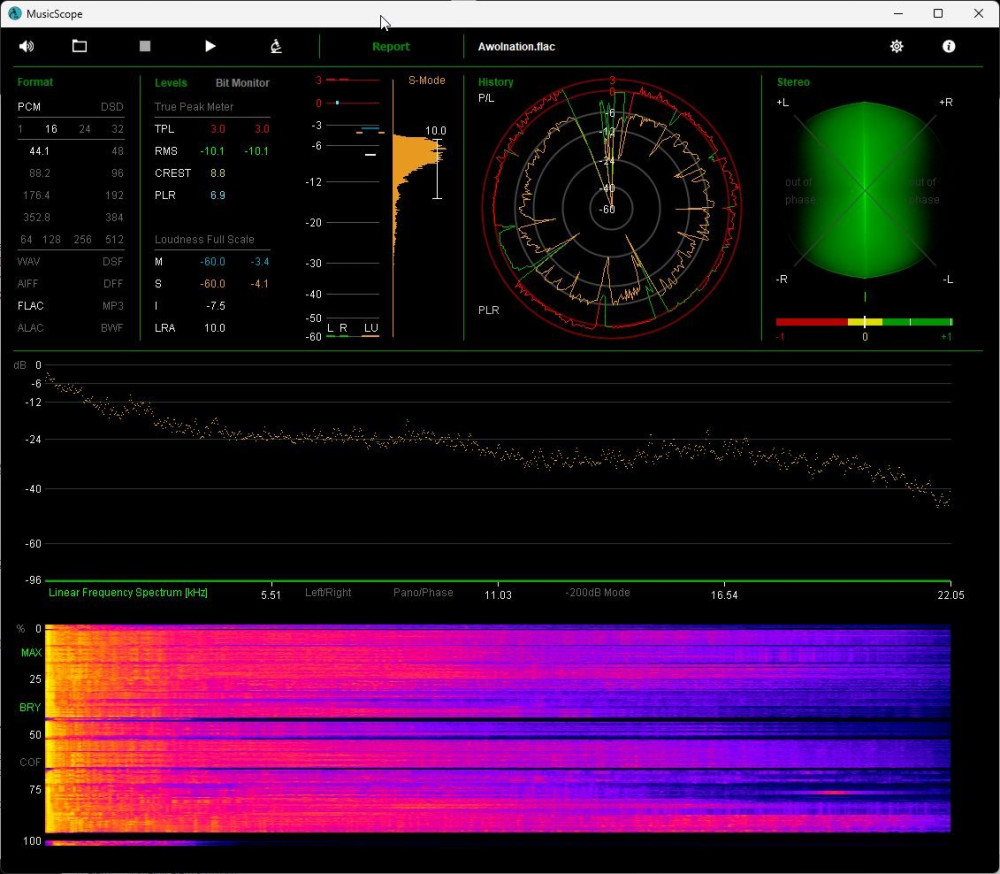The width and height of the screenshot is (1000, 874).
Task: Open the info icon
Action: [x=949, y=46]
